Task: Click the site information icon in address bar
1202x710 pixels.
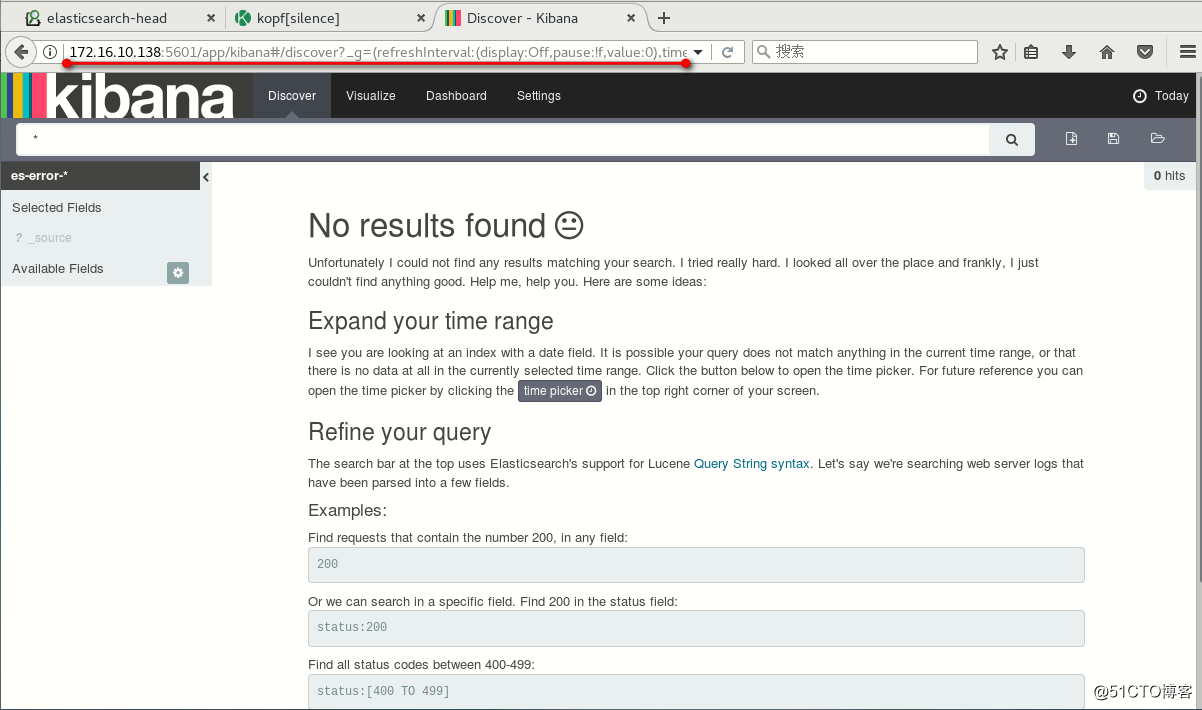Action: (x=50, y=52)
